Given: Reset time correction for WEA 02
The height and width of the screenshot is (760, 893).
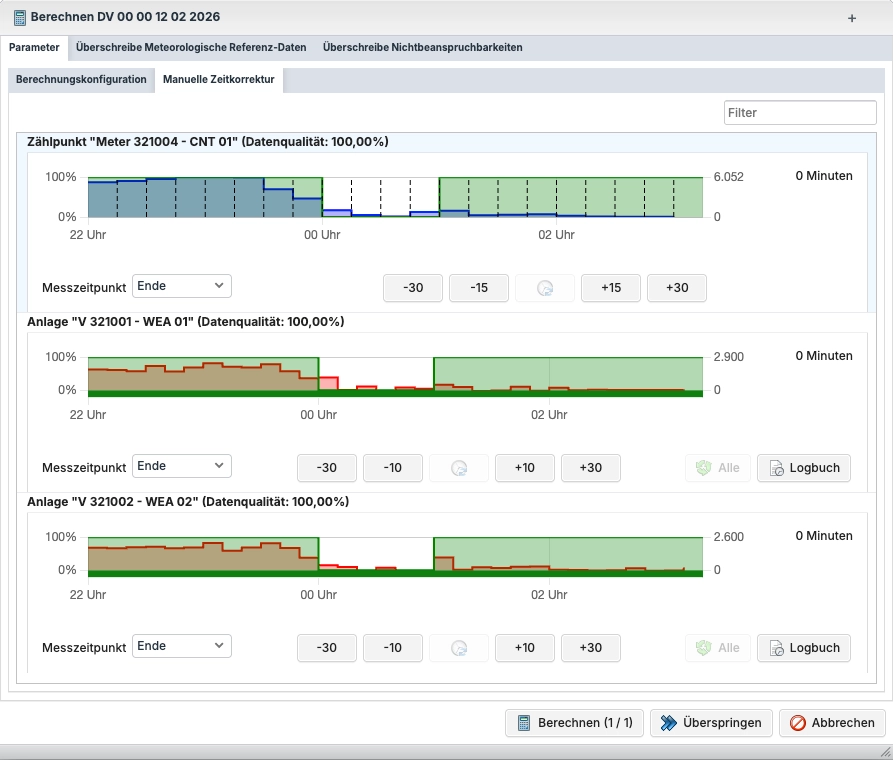Looking at the screenshot, I should click(459, 648).
